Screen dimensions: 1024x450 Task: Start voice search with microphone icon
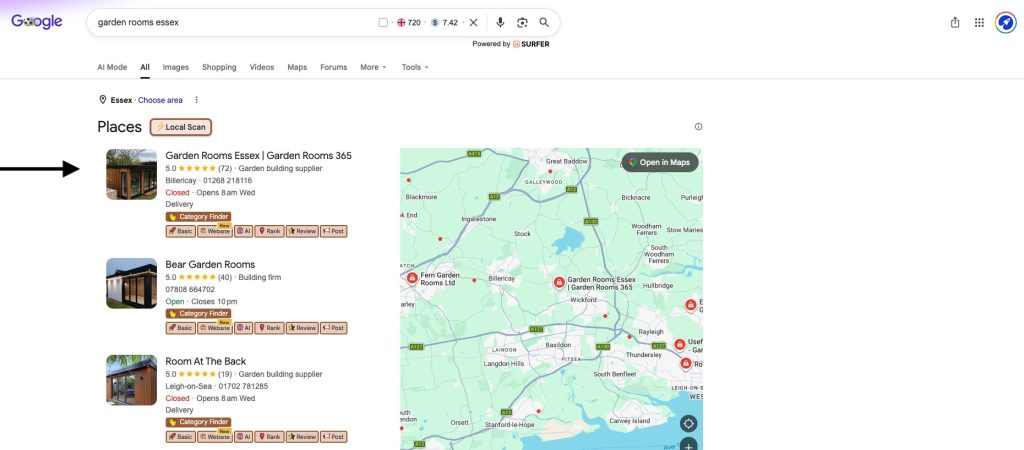click(500, 22)
